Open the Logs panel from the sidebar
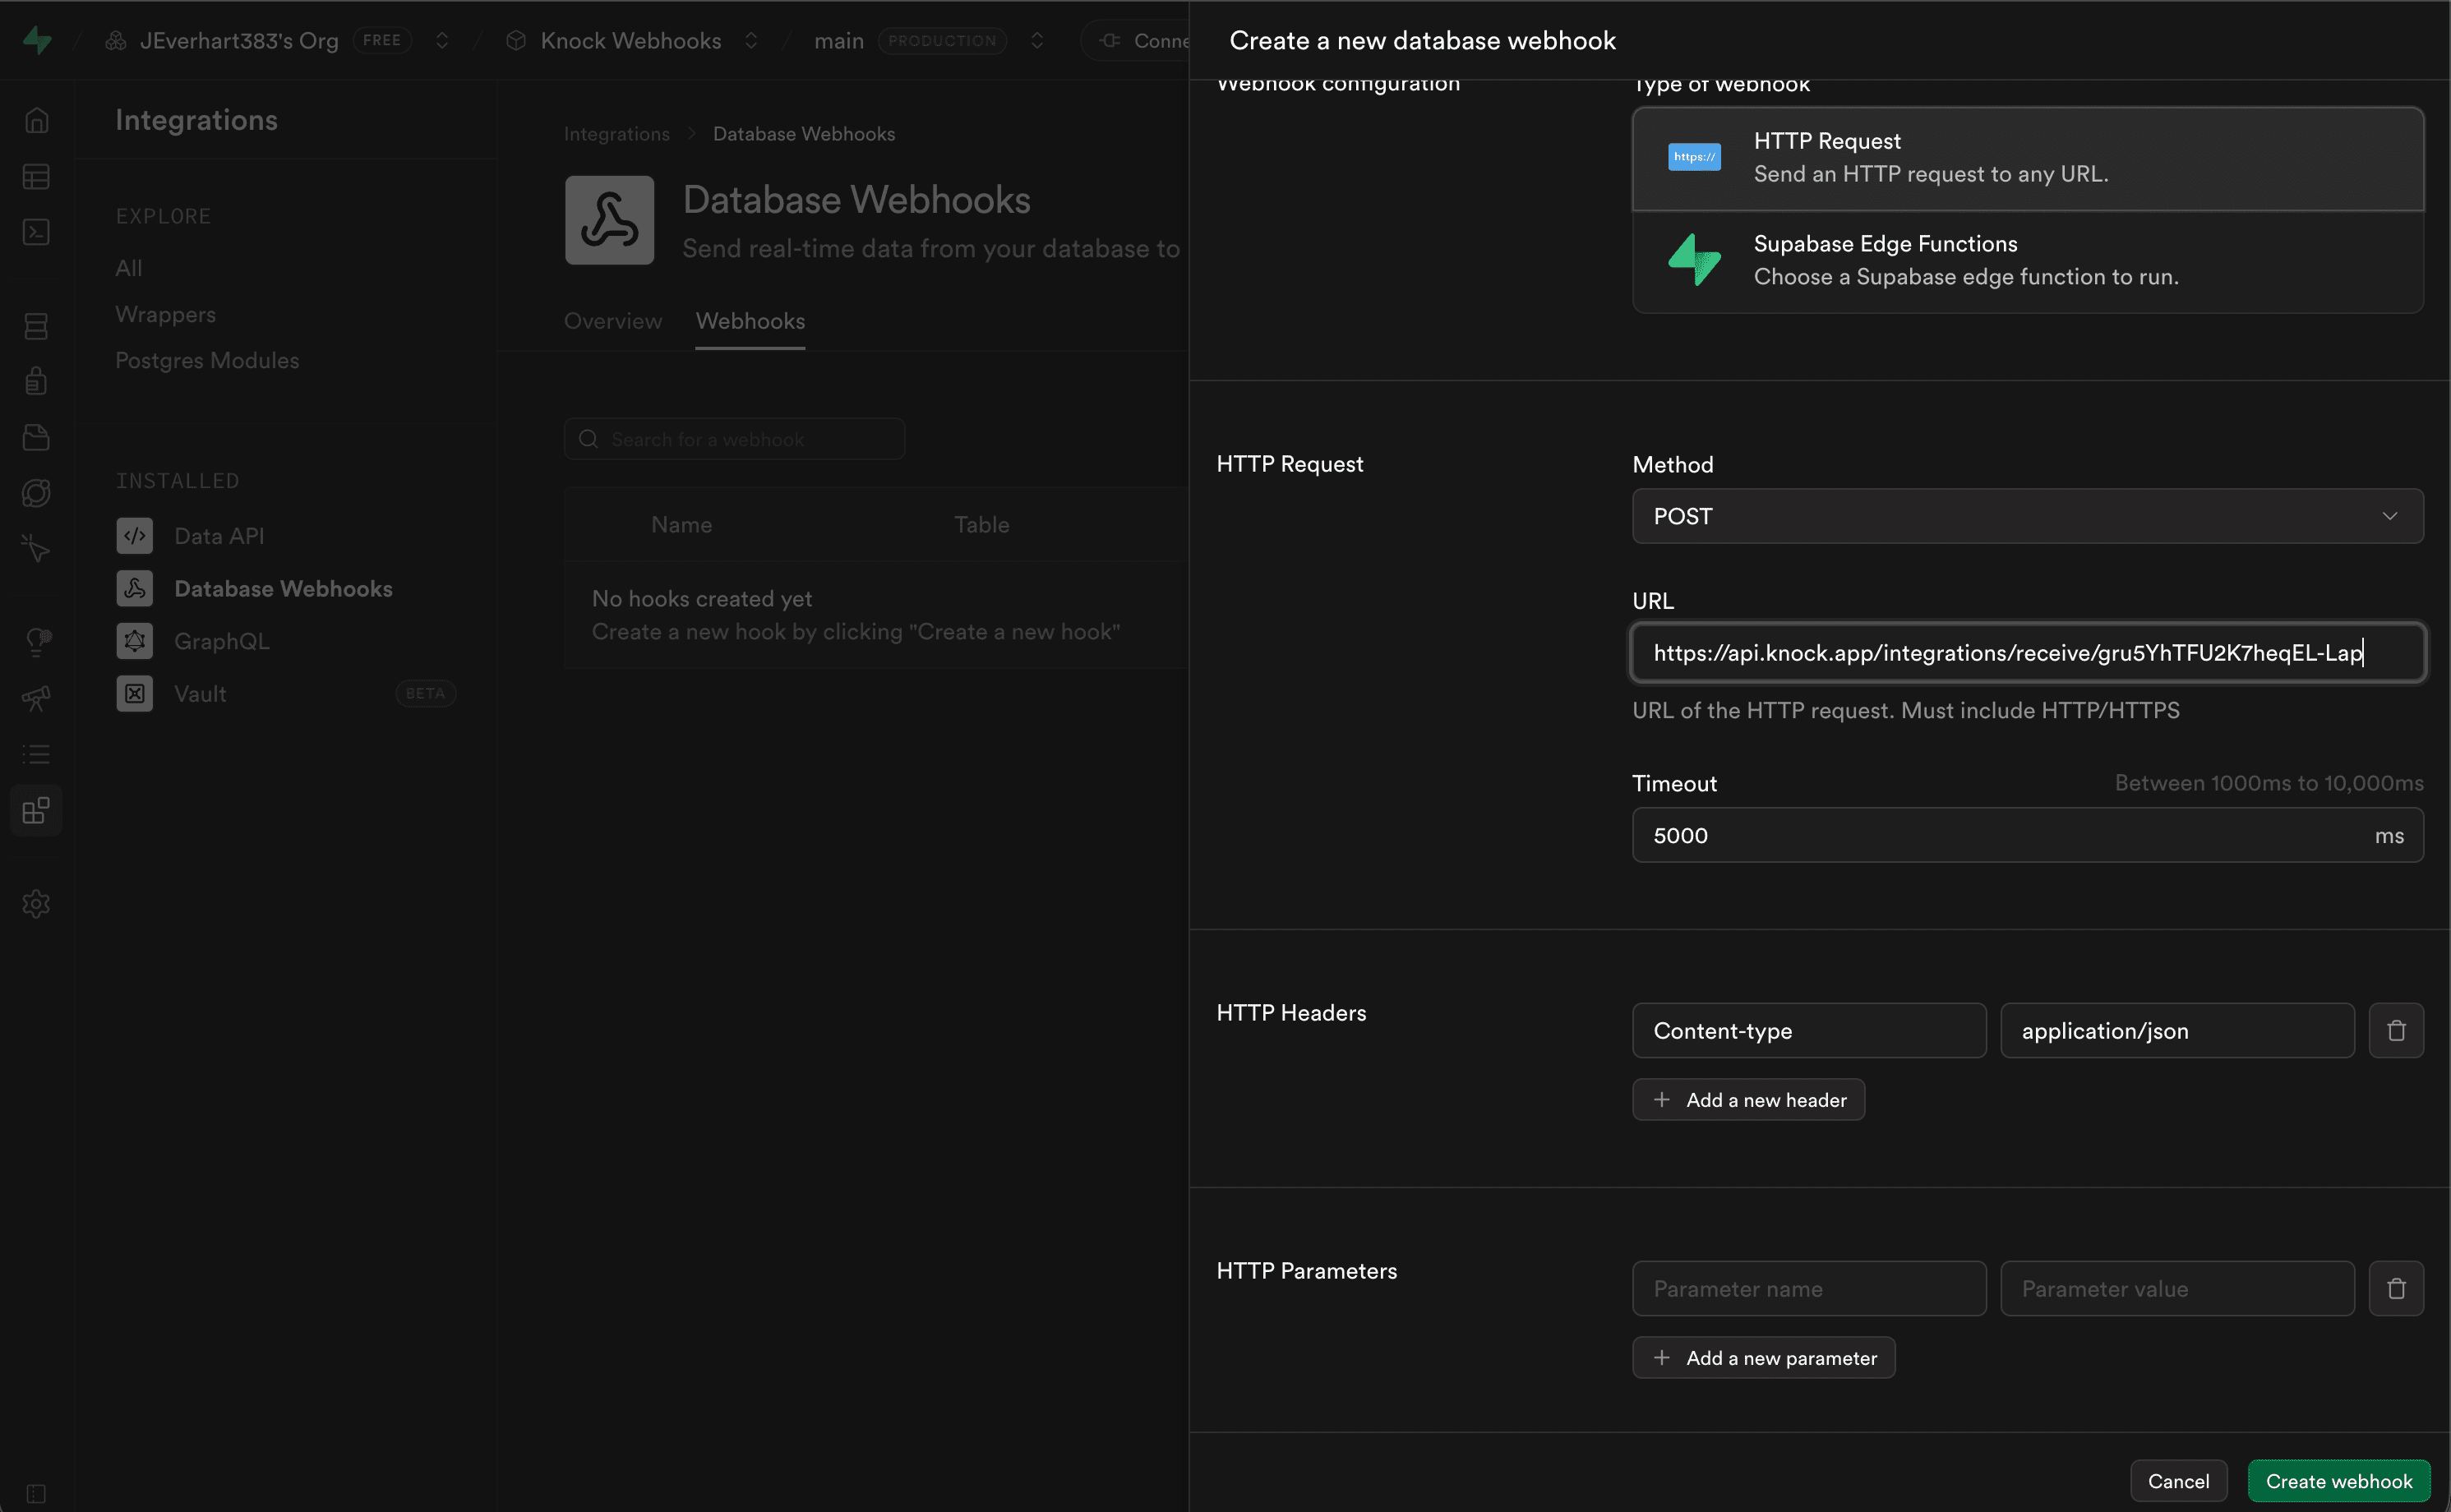2451x1512 pixels. [36, 753]
